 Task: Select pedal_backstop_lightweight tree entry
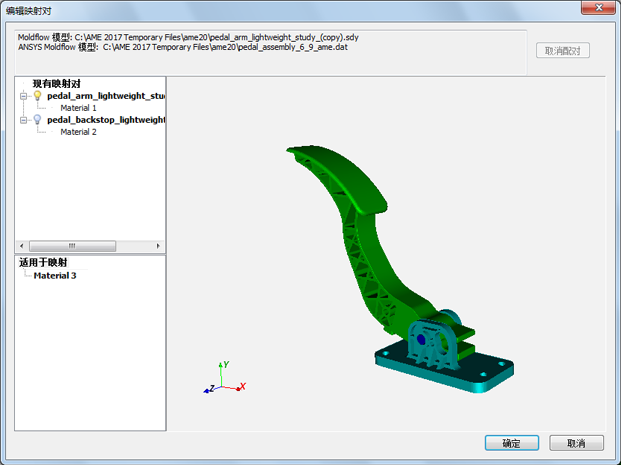click(106, 120)
